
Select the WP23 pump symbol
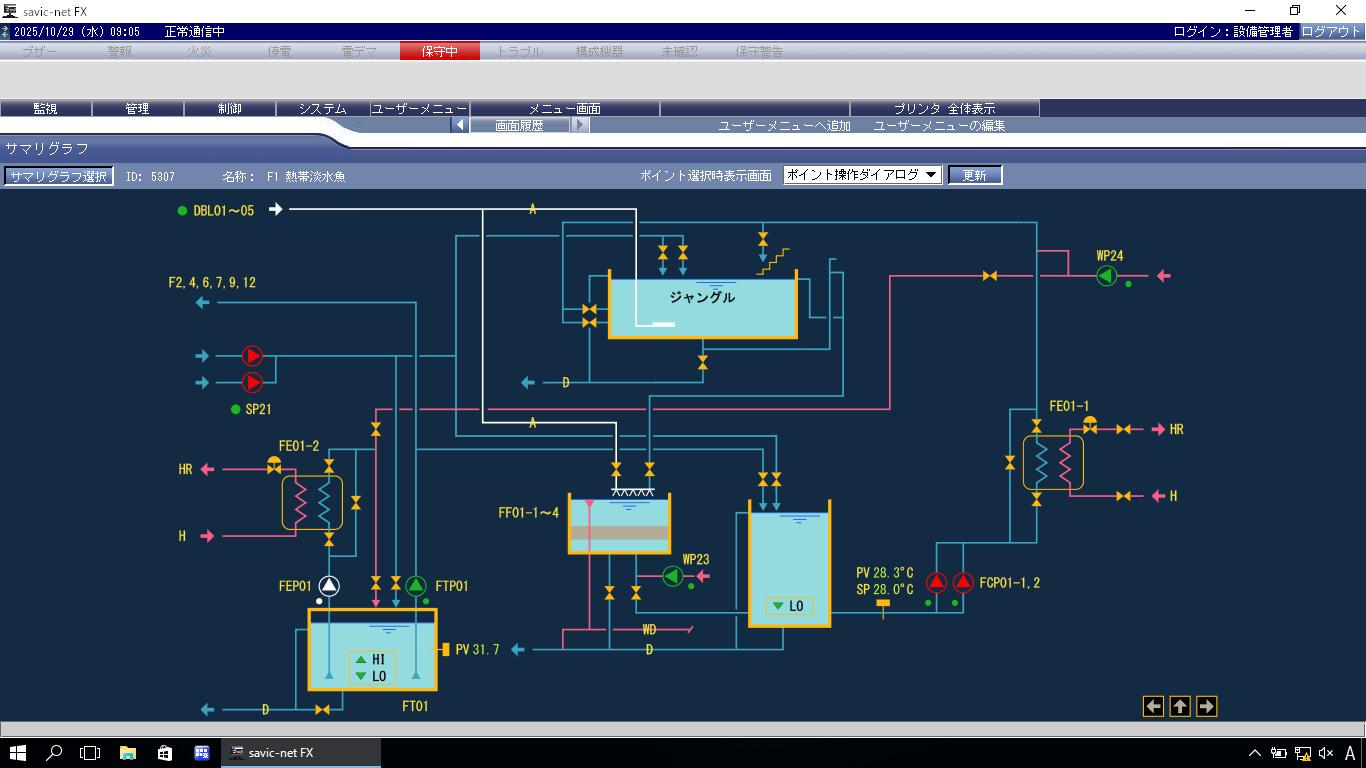(x=672, y=576)
